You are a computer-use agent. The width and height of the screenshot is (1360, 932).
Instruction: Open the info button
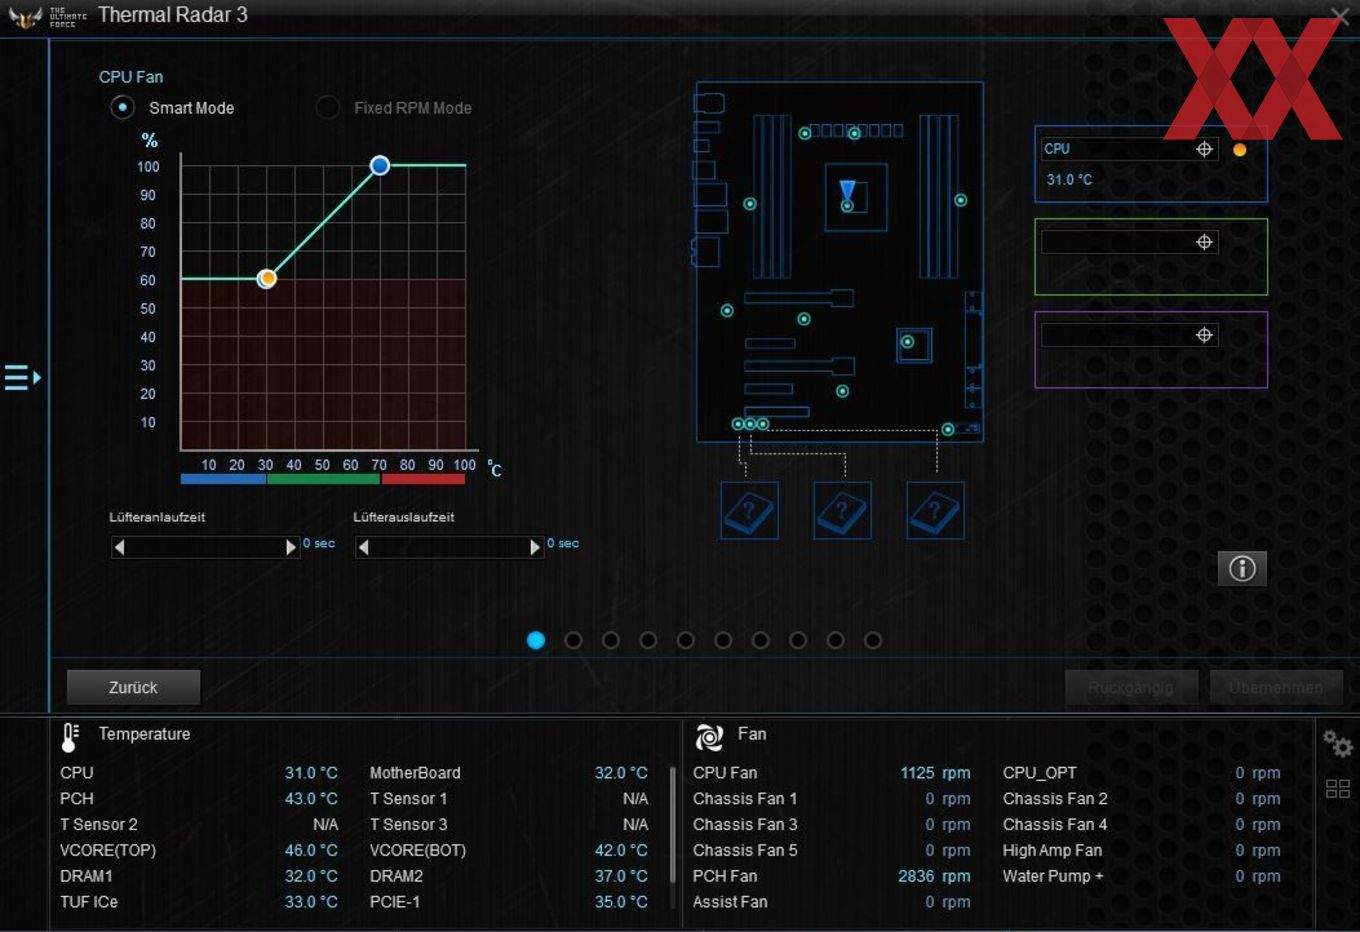coord(1242,568)
